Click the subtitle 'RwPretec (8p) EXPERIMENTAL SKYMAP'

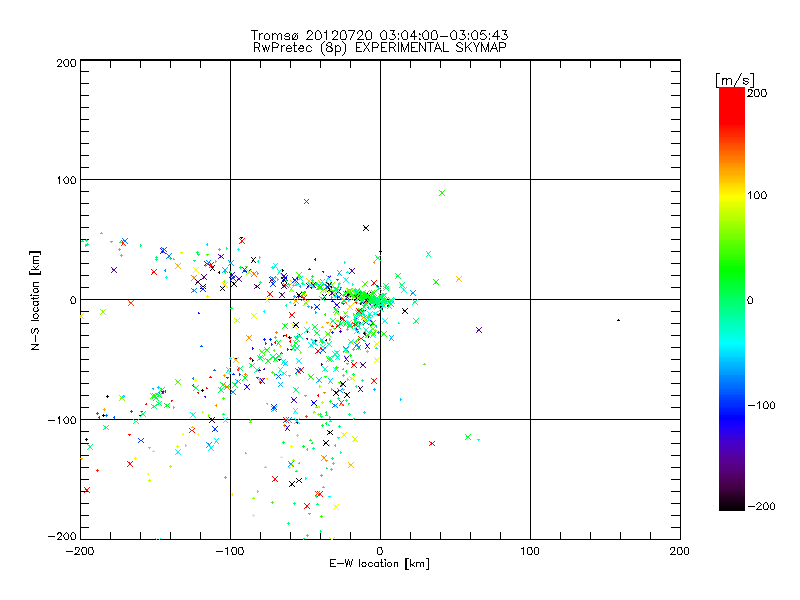tap(380, 48)
